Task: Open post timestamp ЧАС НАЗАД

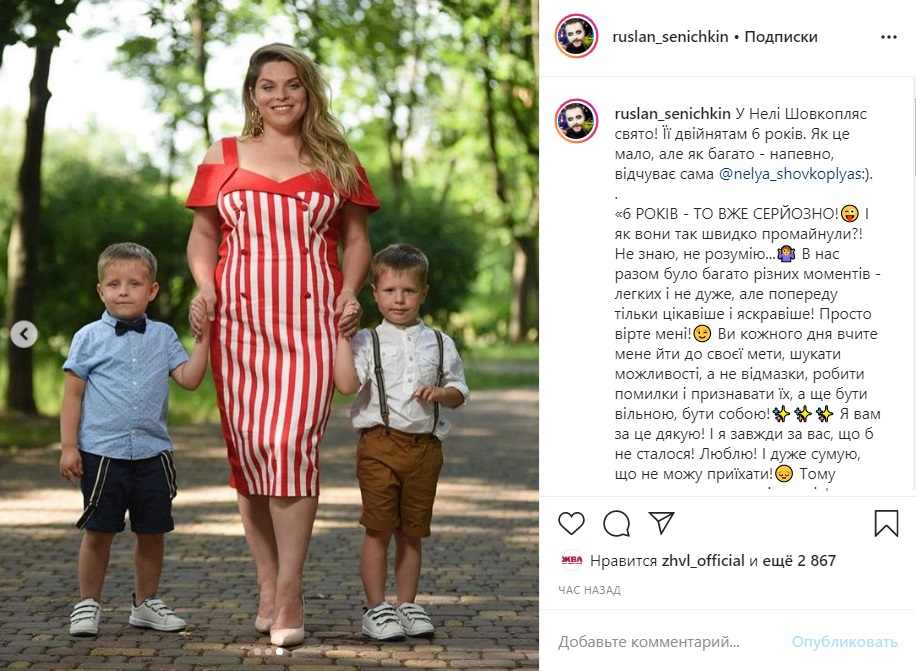Action: tap(589, 590)
